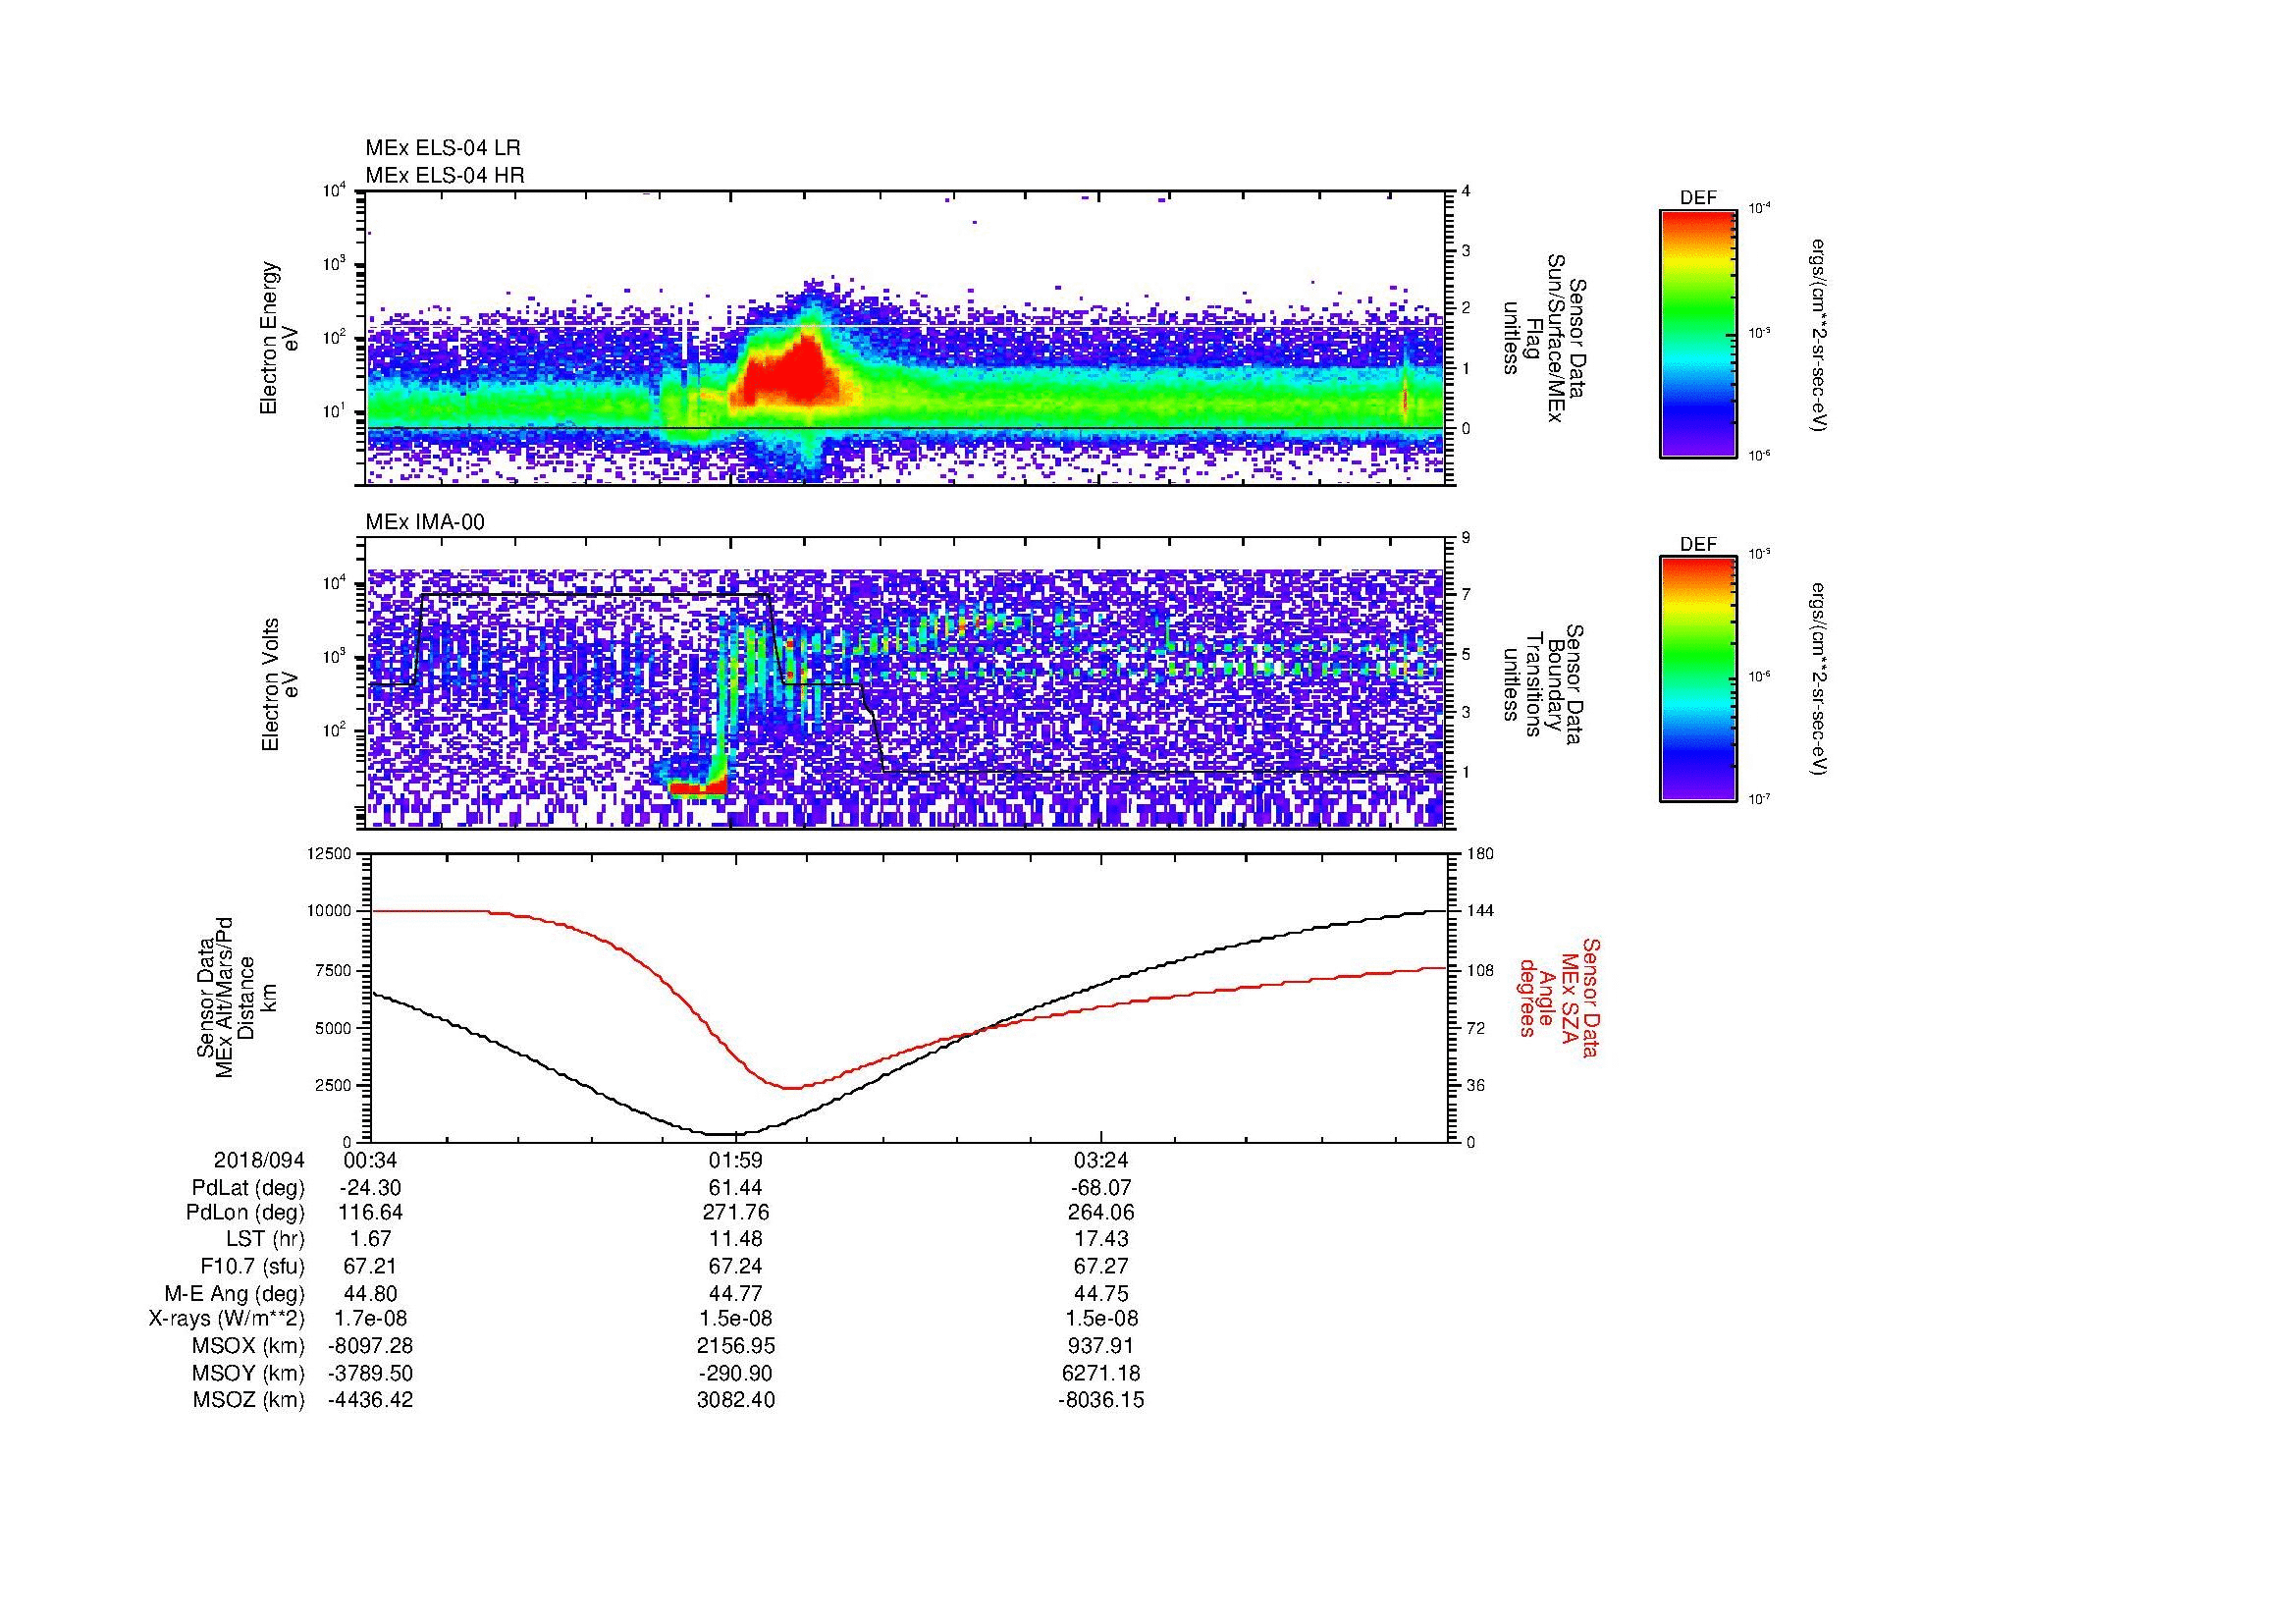Click the LST value 17.43
Viewport: 2296px width, 1623px height.
pos(1101,1239)
